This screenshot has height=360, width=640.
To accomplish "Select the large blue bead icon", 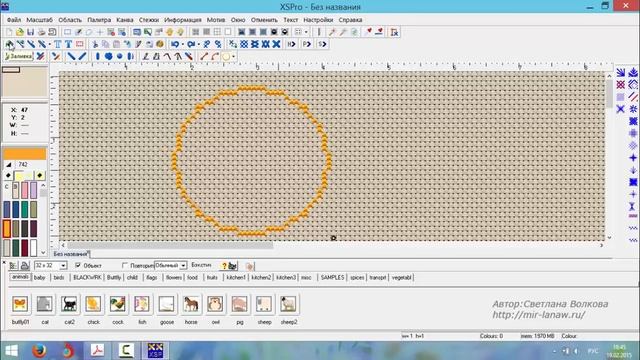I will [x=109, y=56].
